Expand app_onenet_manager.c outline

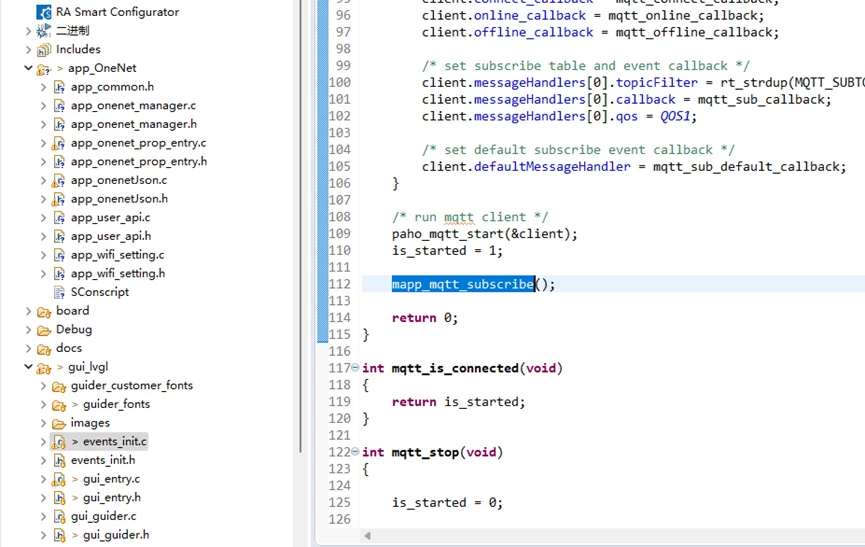(x=43, y=105)
